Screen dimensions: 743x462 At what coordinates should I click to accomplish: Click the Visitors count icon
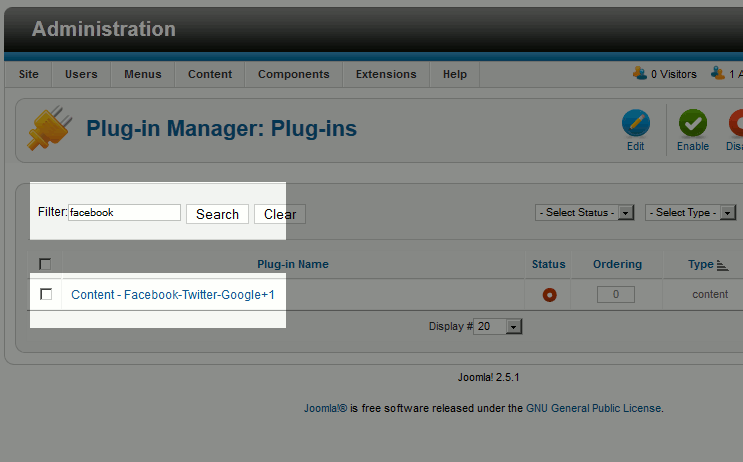pyautogui.click(x=639, y=73)
